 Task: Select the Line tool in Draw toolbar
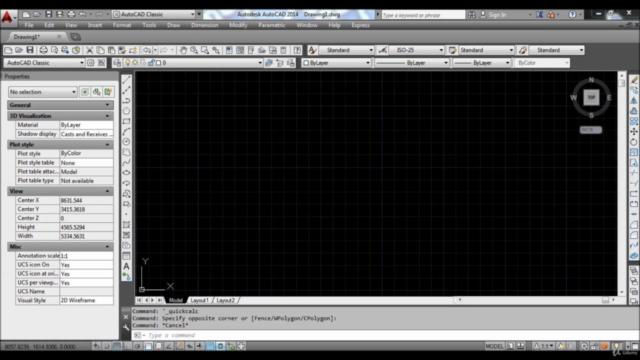coord(127,80)
